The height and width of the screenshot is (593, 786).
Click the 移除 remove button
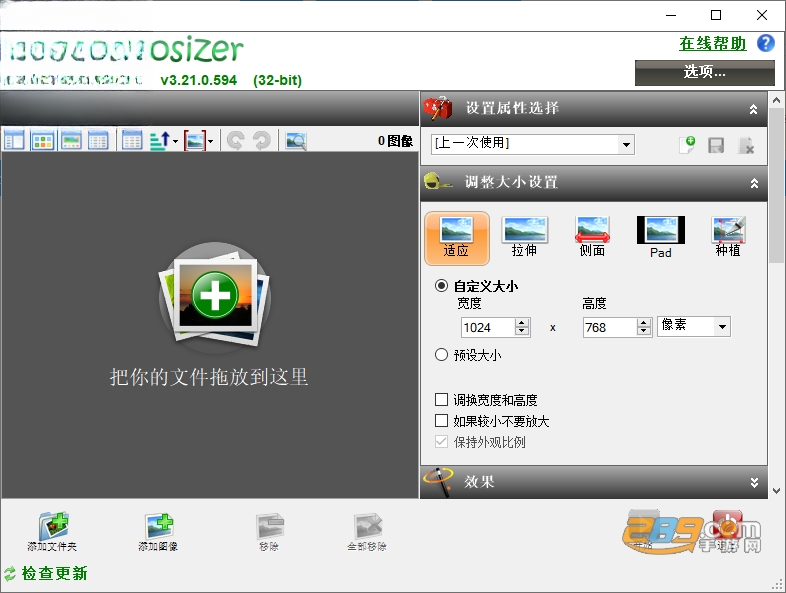pos(269,532)
